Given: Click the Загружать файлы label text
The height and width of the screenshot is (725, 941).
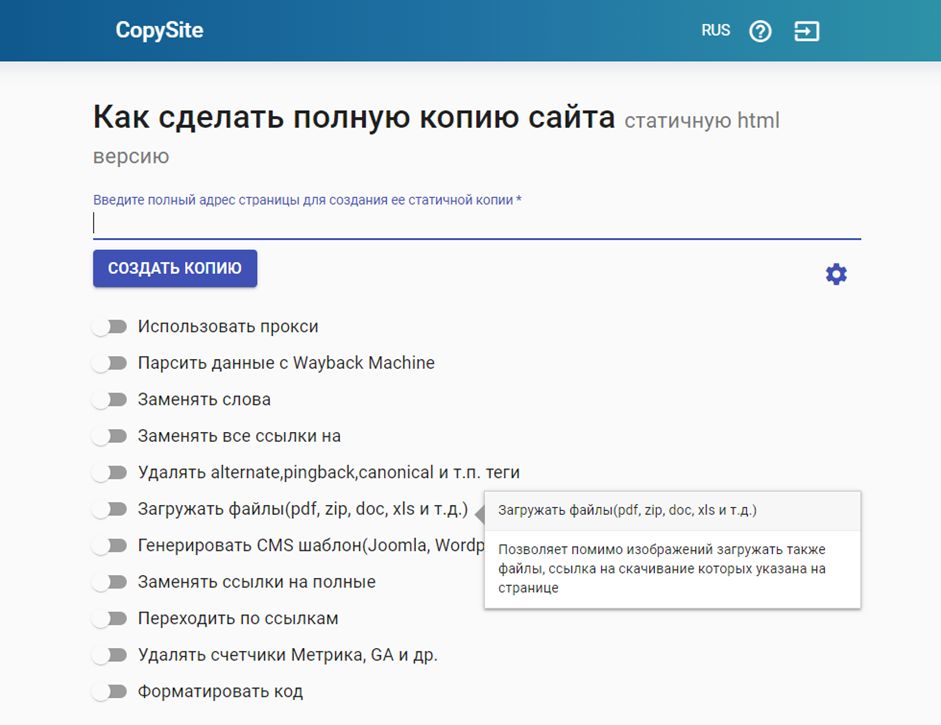Looking at the screenshot, I should (300, 508).
